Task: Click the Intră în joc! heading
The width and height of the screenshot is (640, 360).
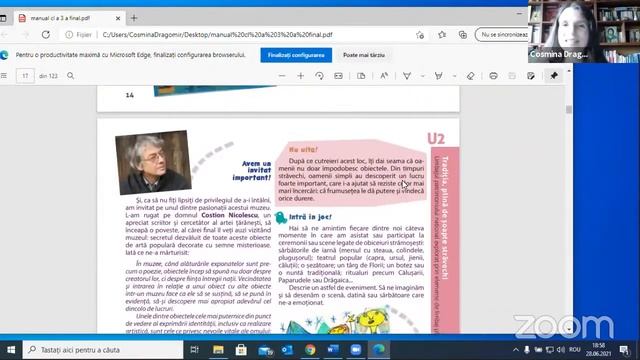Action: tap(310, 217)
